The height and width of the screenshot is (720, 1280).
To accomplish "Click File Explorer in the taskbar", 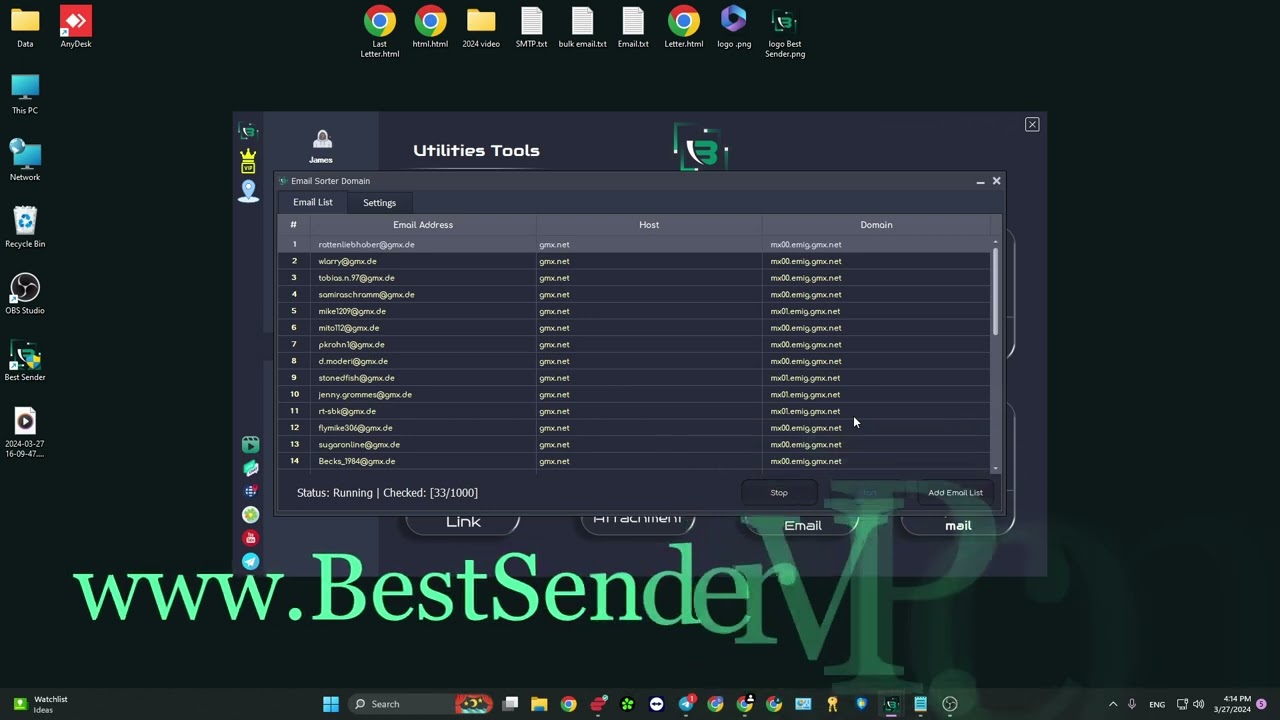I will pos(539,704).
